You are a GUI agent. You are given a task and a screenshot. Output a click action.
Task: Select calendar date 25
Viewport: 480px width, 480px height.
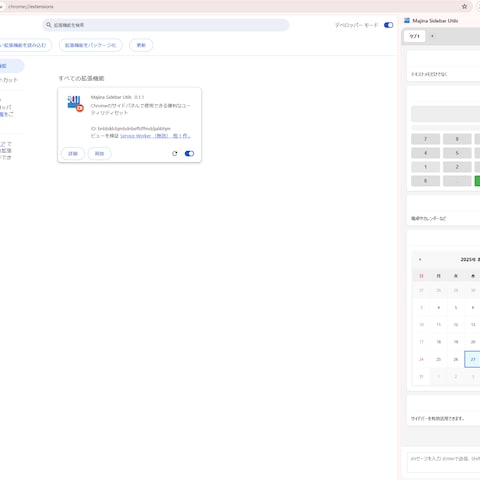(x=439, y=359)
